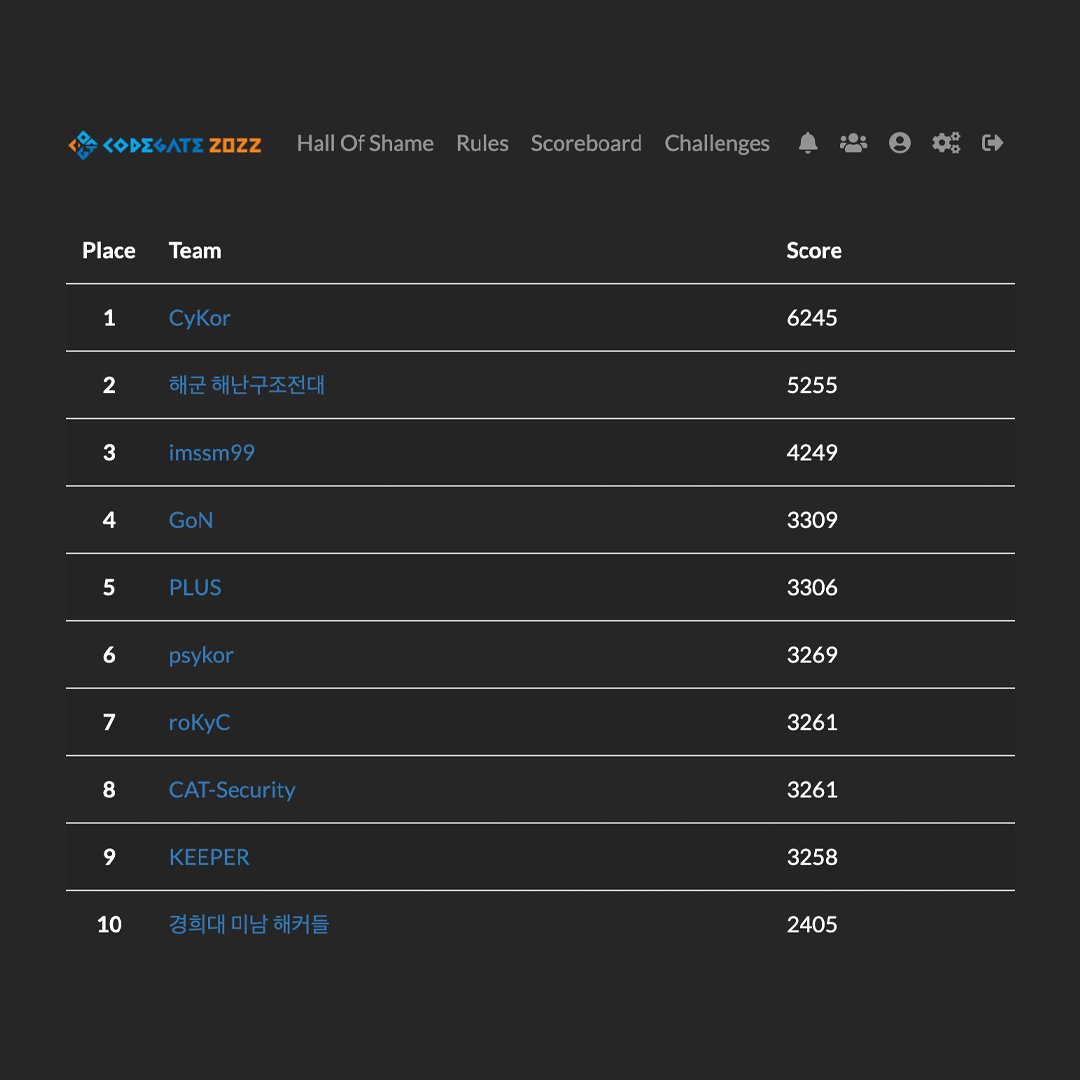Click place number 10 in the table
The height and width of the screenshot is (1080, 1080).
pos(109,924)
